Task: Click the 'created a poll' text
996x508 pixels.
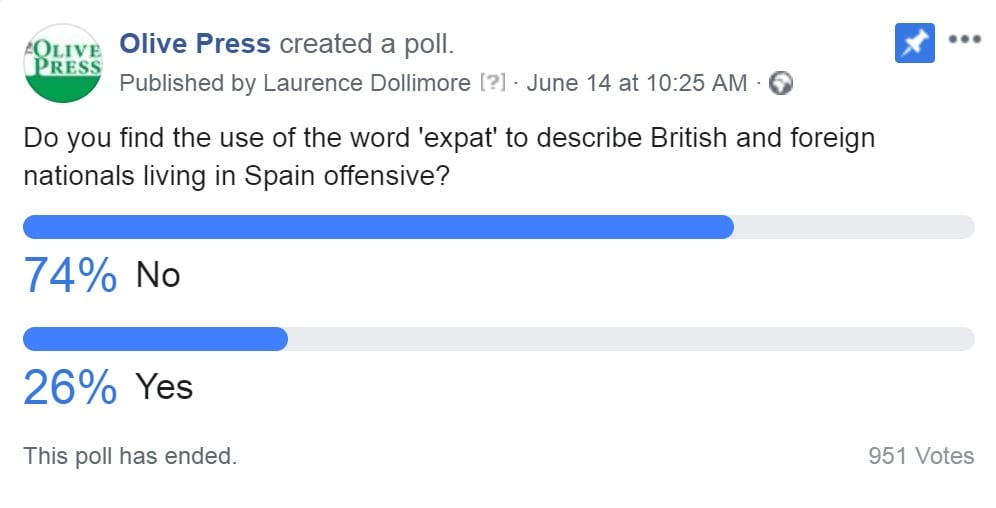Action: [367, 44]
